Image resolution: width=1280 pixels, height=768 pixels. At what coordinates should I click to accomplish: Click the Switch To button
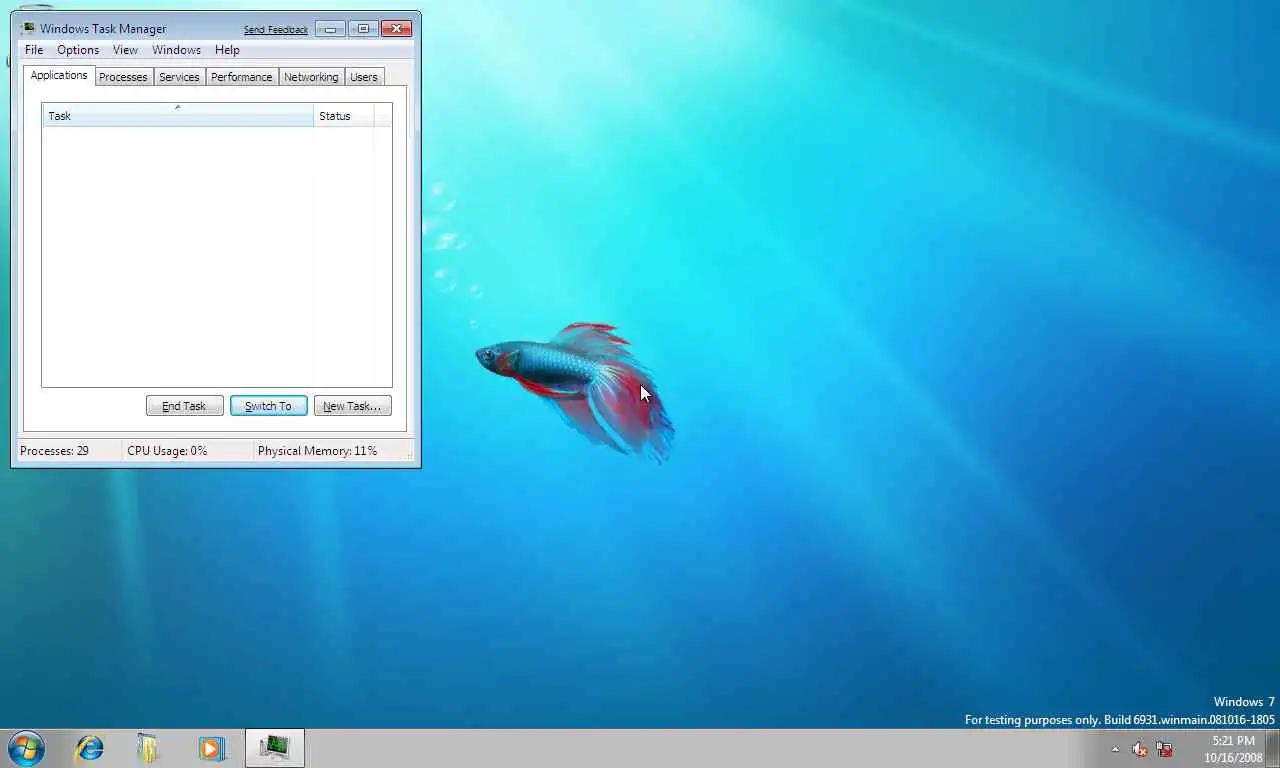268,406
